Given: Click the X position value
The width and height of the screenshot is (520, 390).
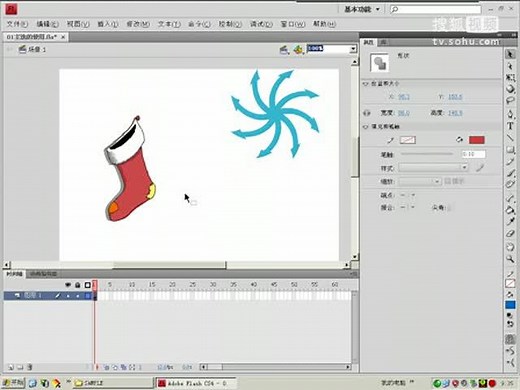Looking at the screenshot, I should point(404,97).
